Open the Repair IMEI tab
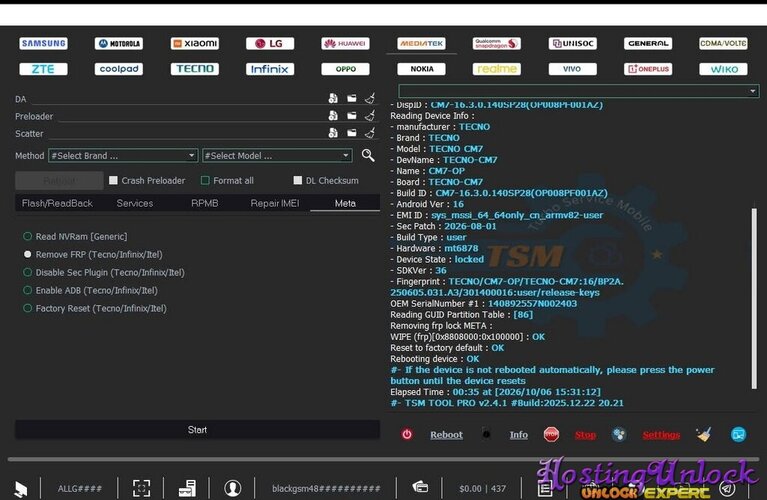Viewport: 767px width, 500px height. point(274,203)
